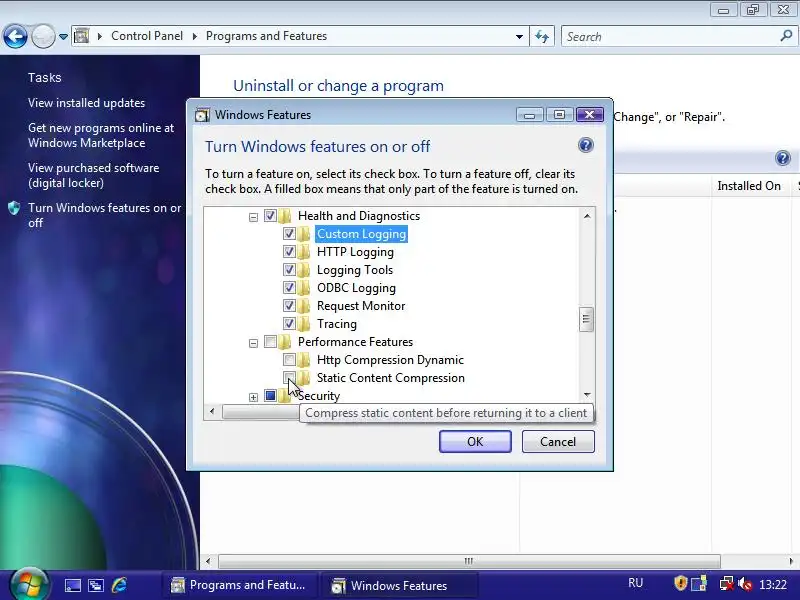The width and height of the screenshot is (800, 600).
Task: Click the 13:22 system clock
Action: tap(773, 584)
